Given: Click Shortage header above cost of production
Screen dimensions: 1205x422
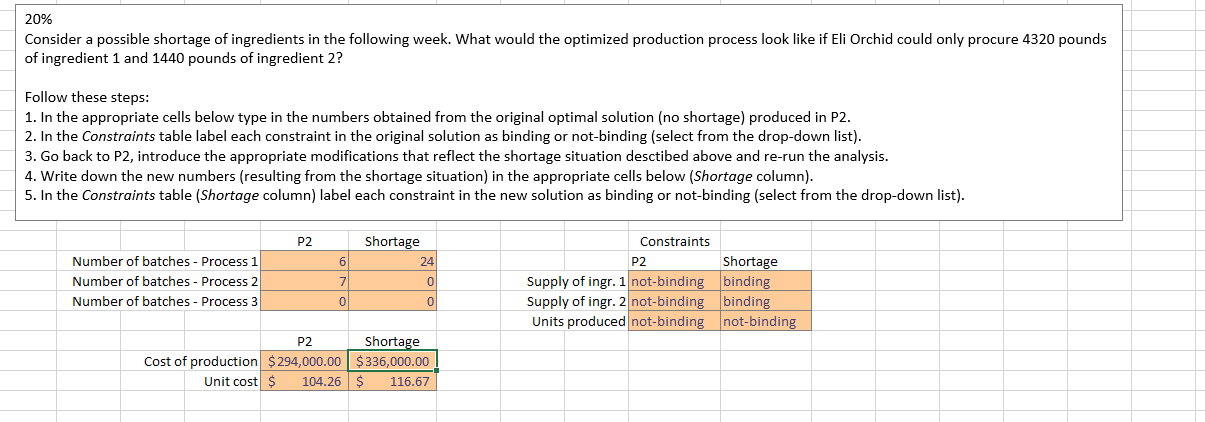Looking at the screenshot, I should tap(392, 342).
